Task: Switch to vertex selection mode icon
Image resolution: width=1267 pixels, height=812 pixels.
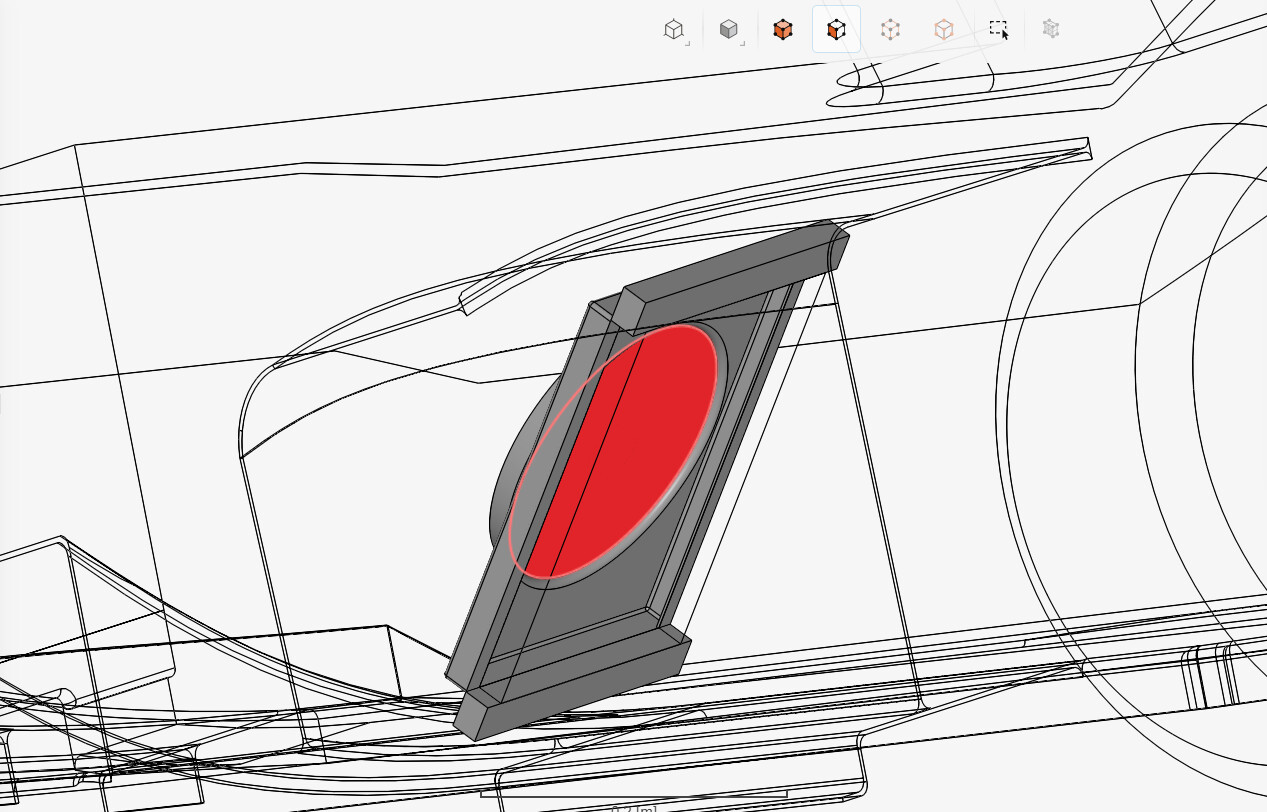Action: pyautogui.click(x=943, y=29)
